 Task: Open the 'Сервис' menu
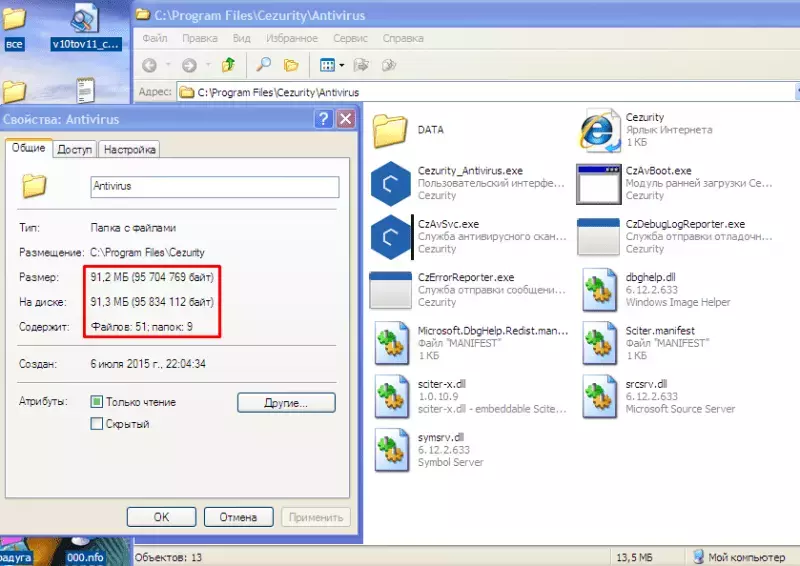point(351,38)
